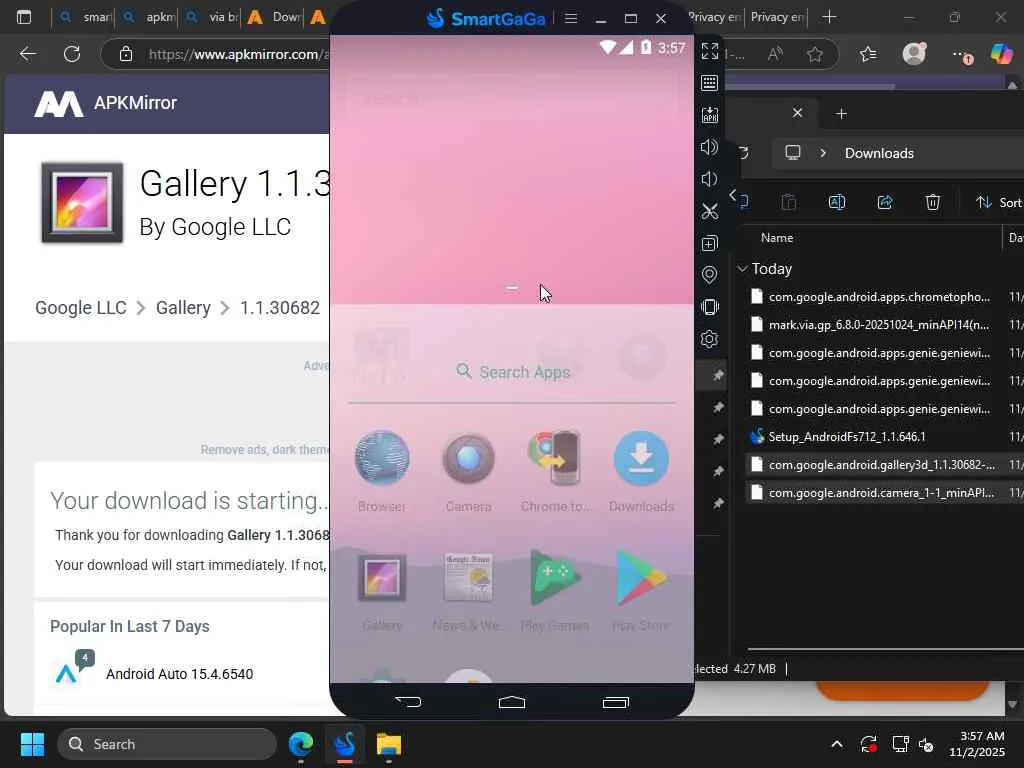Viewport: 1024px width, 768px height.
Task: Go back in Edge browser
Action: [x=27, y=54]
